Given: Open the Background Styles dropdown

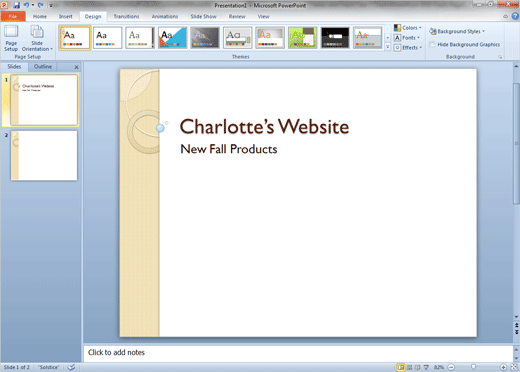Looking at the screenshot, I should [457, 31].
